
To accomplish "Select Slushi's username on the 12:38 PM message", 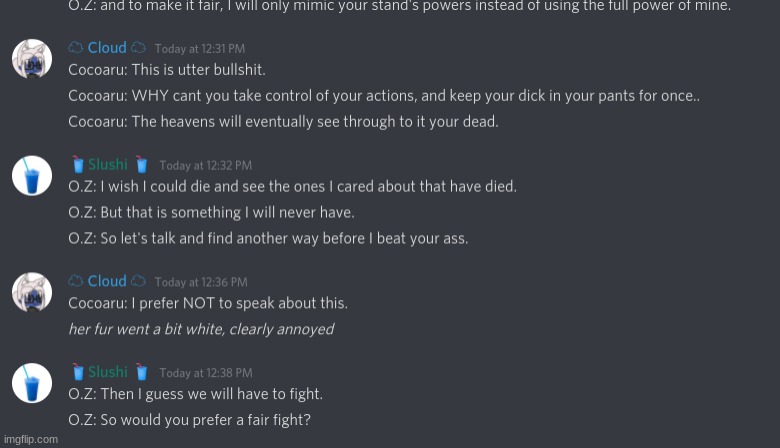I will click(x=108, y=372).
